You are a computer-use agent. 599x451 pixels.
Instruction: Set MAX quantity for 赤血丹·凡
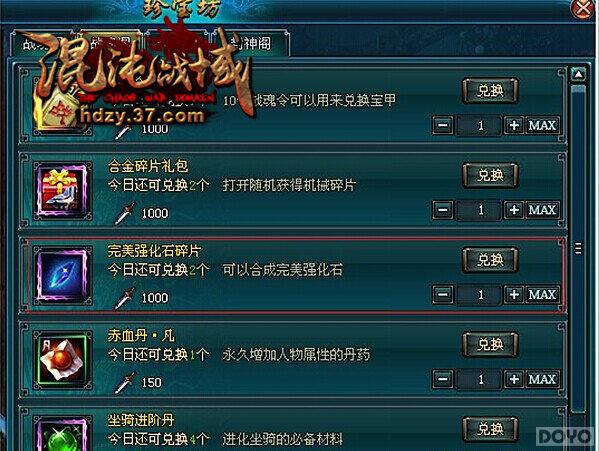pos(542,379)
